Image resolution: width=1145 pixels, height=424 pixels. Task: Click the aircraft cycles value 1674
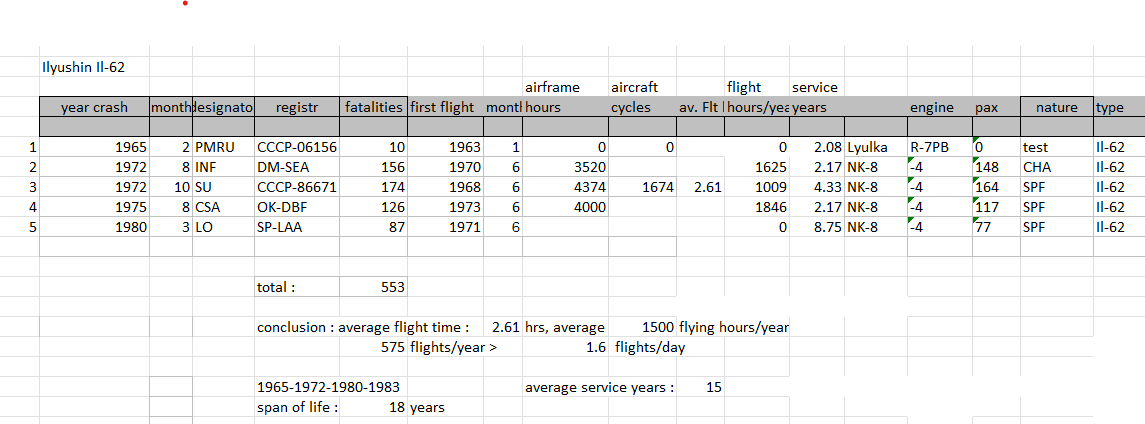coord(642,187)
